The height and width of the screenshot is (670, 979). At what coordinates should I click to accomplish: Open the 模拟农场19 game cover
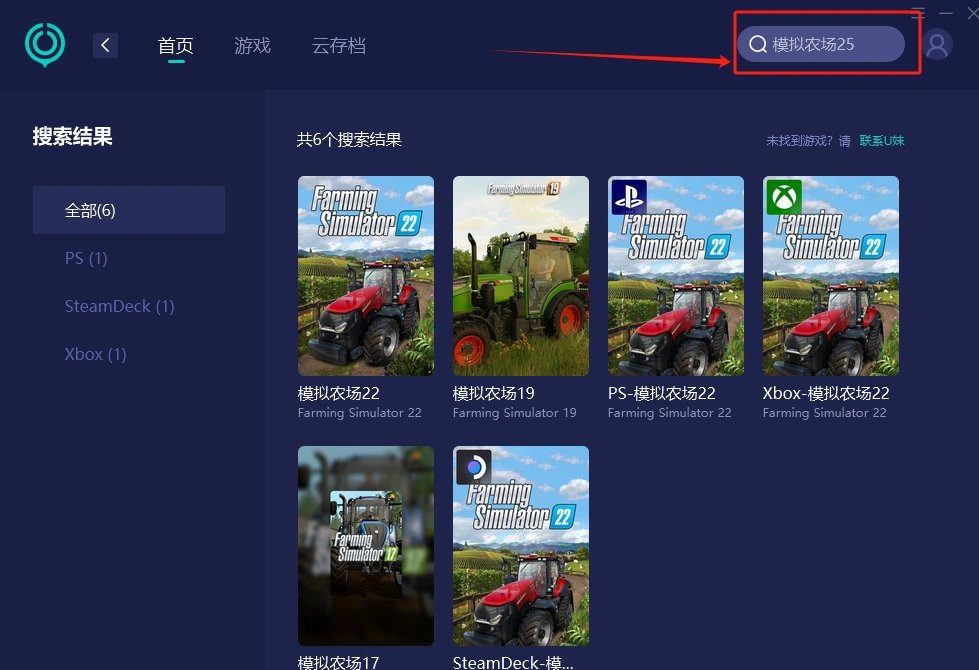[x=521, y=276]
